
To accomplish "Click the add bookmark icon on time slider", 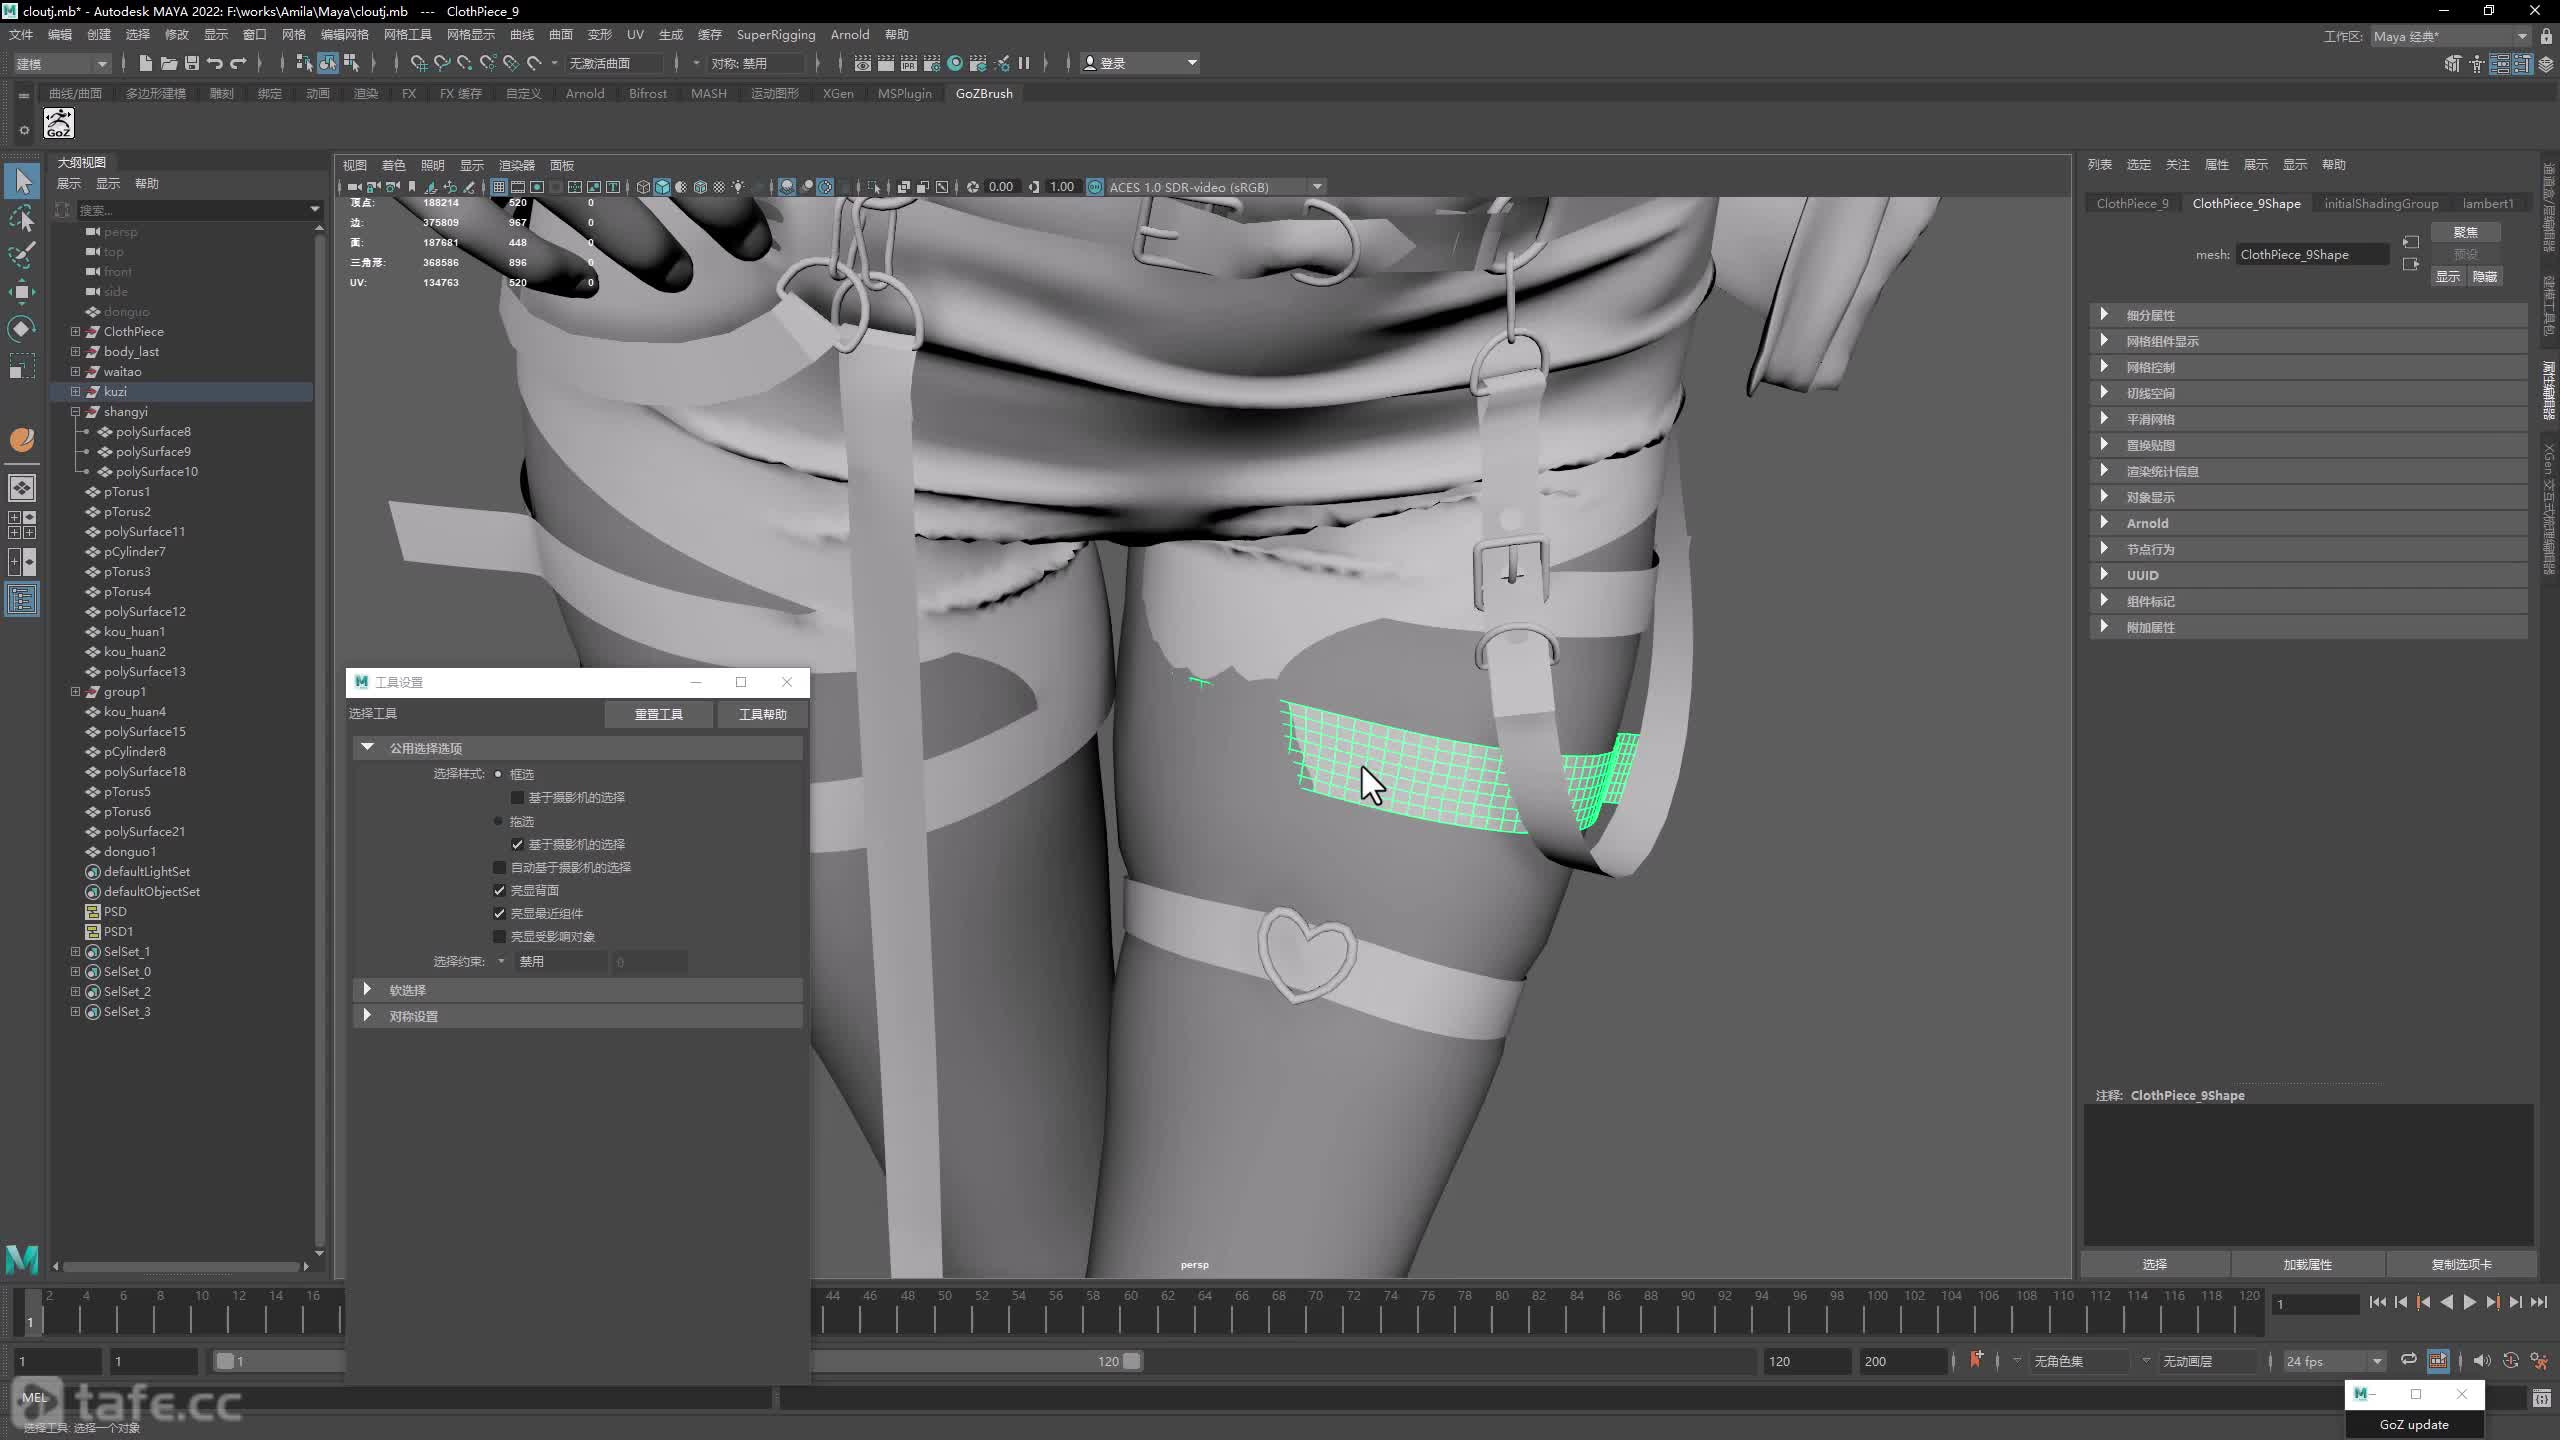I will [1976, 1360].
